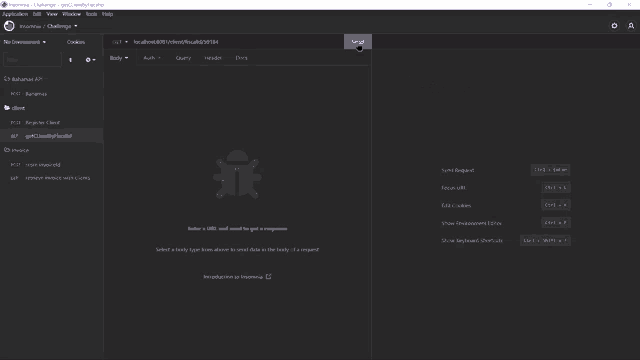The width and height of the screenshot is (640, 360).
Task: Select the POST Register Client request
Action: coord(51,122)
